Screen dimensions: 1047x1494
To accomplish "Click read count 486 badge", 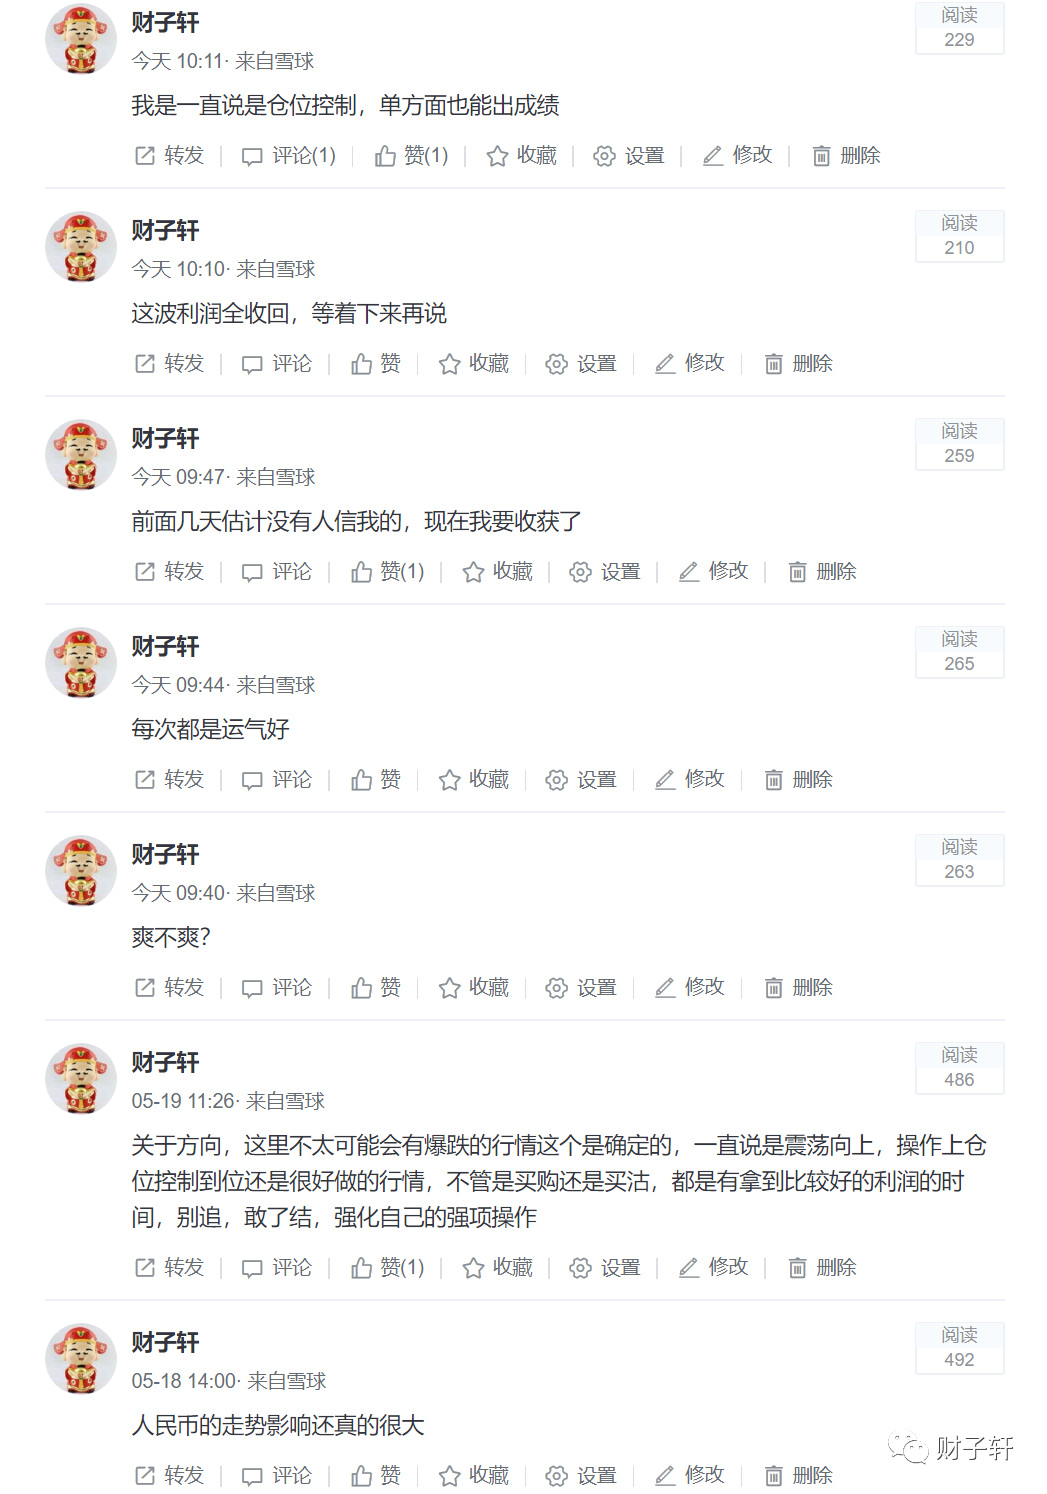I will click(x=959, y=1068).
